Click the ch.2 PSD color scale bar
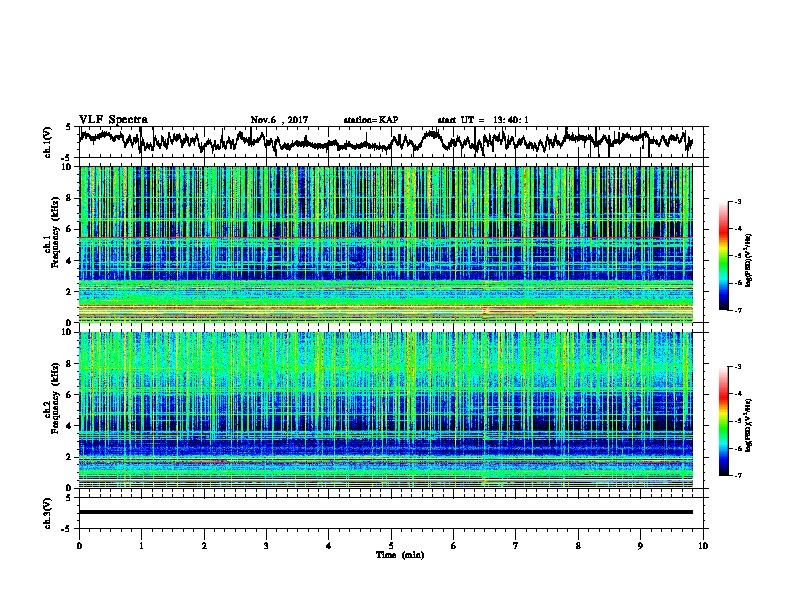This screenshot has height=612, width=792. 723,421
